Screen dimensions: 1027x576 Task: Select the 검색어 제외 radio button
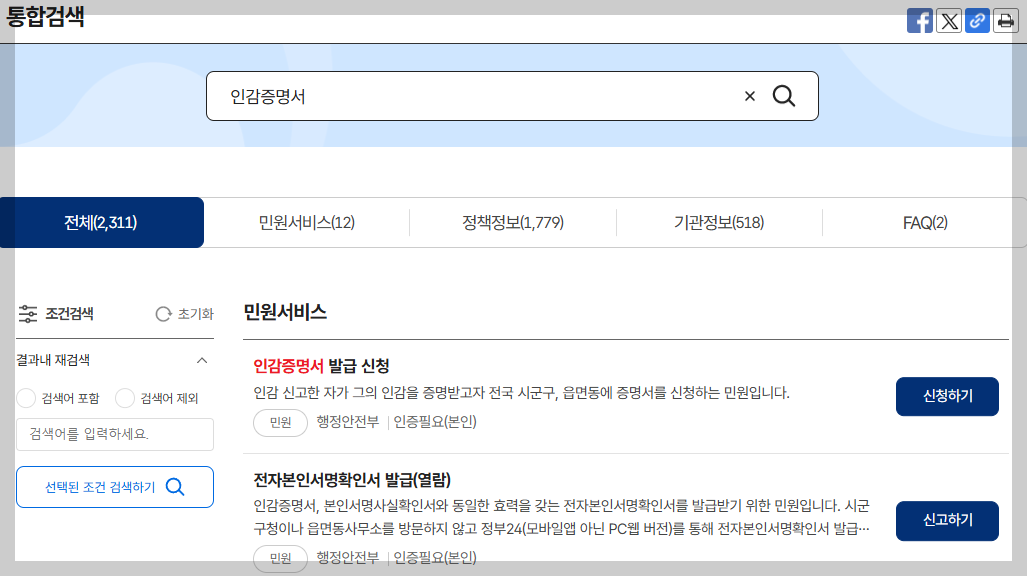[x=124, y=398]
